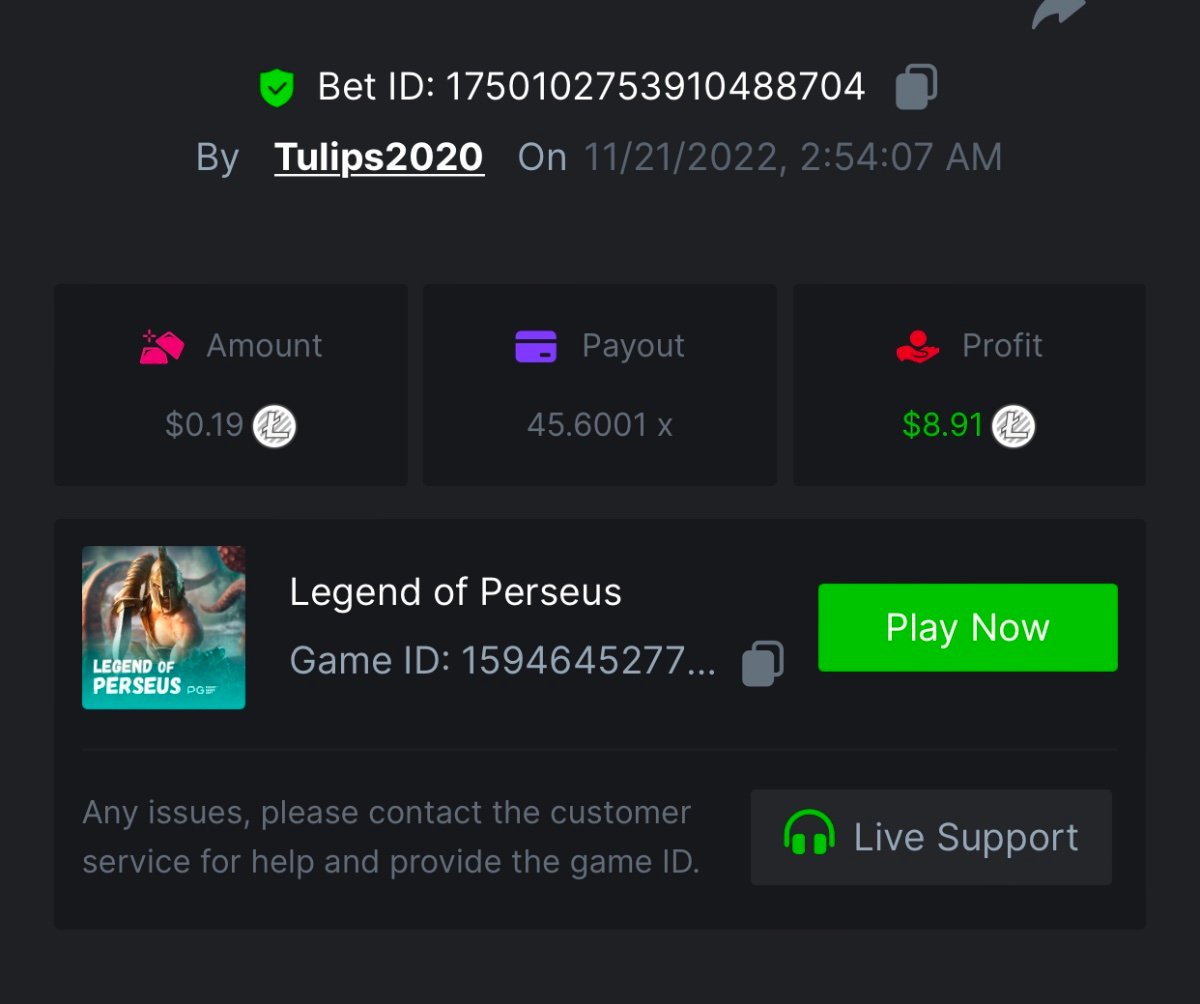Viewport: 1200px width, 1004px height.
Task: Click the pink Amount icon
Action: [x=162, y=346]
